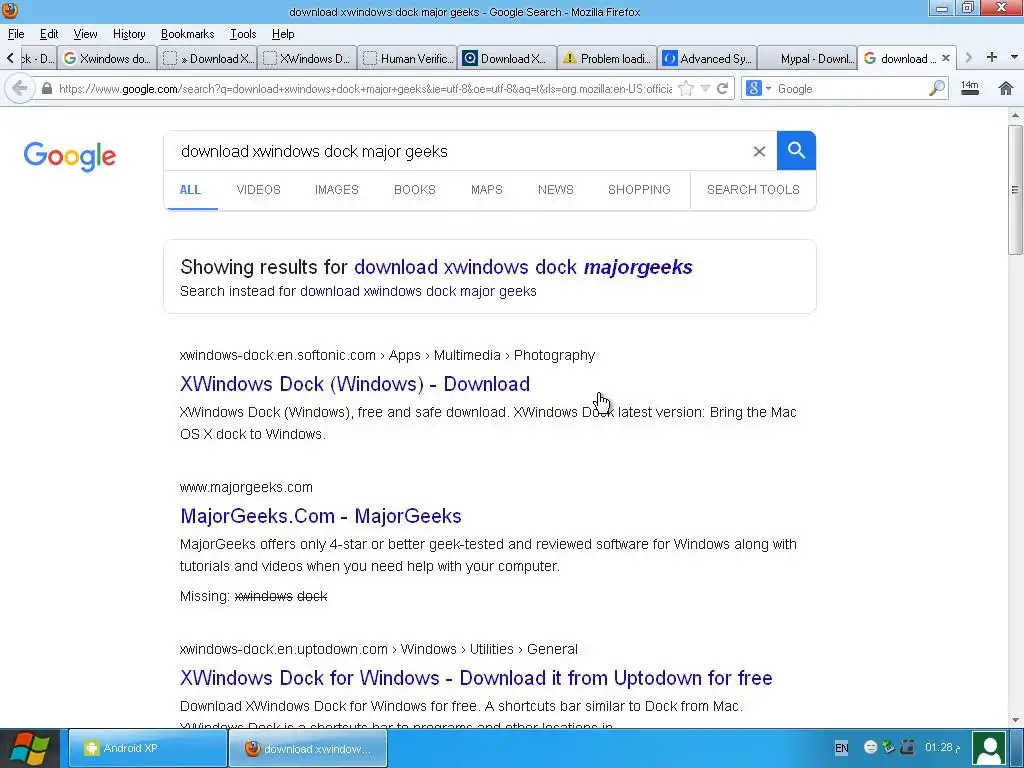Screen dimensions: 1024x768
Task: Switch to the Xwindows do... tab
Action: click(x=107, y=58)
